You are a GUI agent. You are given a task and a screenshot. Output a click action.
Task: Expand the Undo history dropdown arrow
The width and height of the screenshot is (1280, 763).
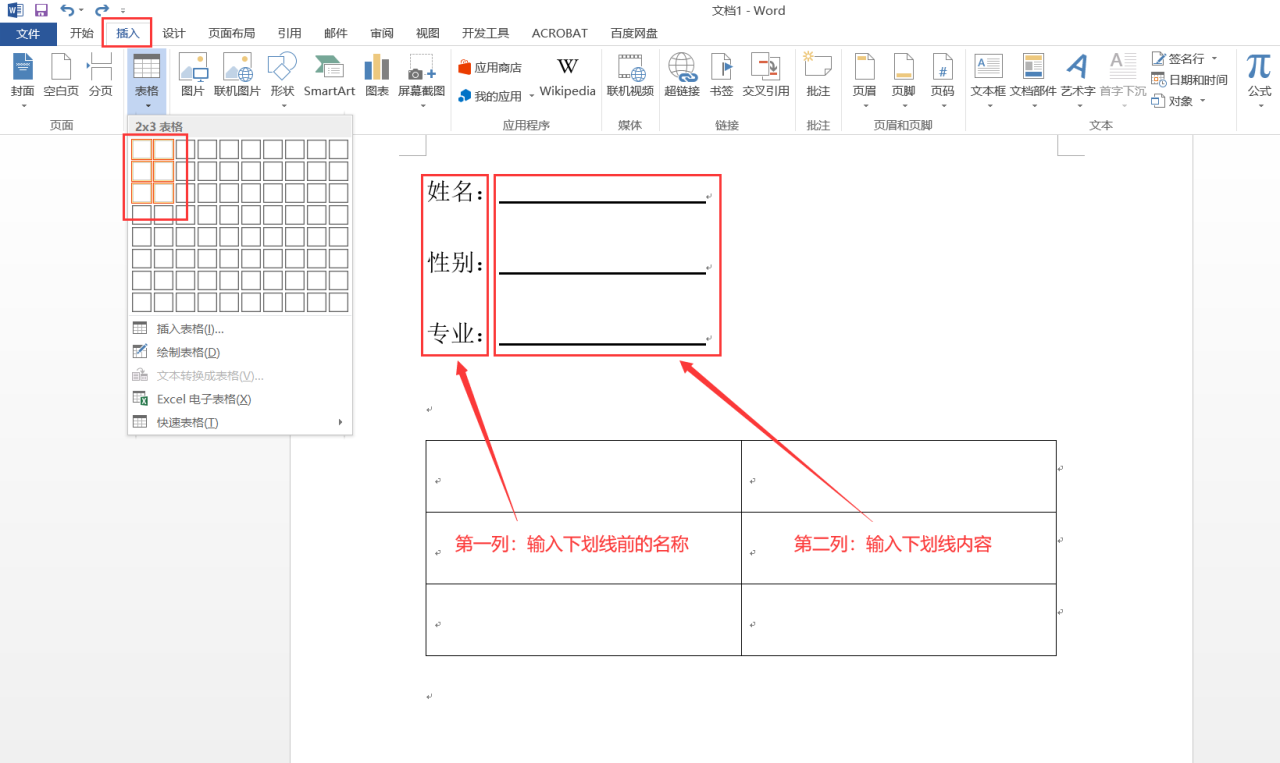pos(81,10)
